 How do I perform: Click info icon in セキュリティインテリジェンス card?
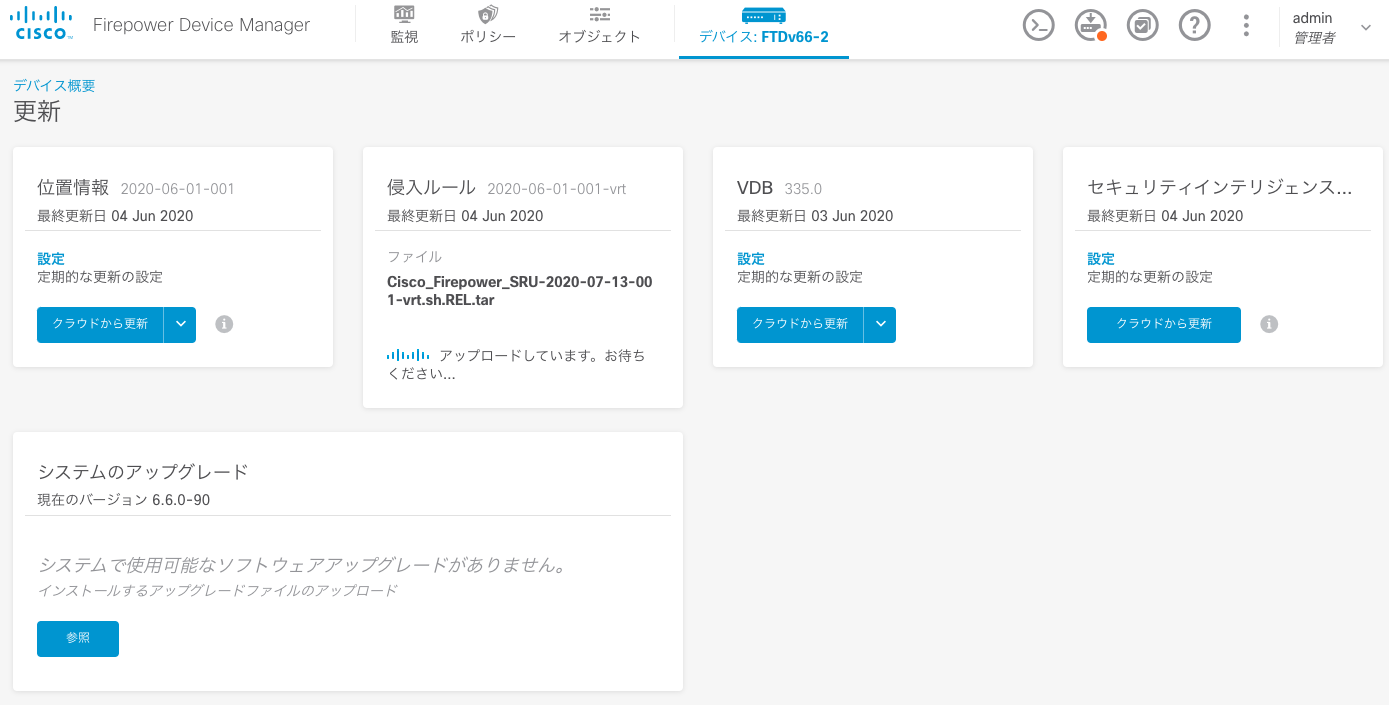click(1269, 324)
